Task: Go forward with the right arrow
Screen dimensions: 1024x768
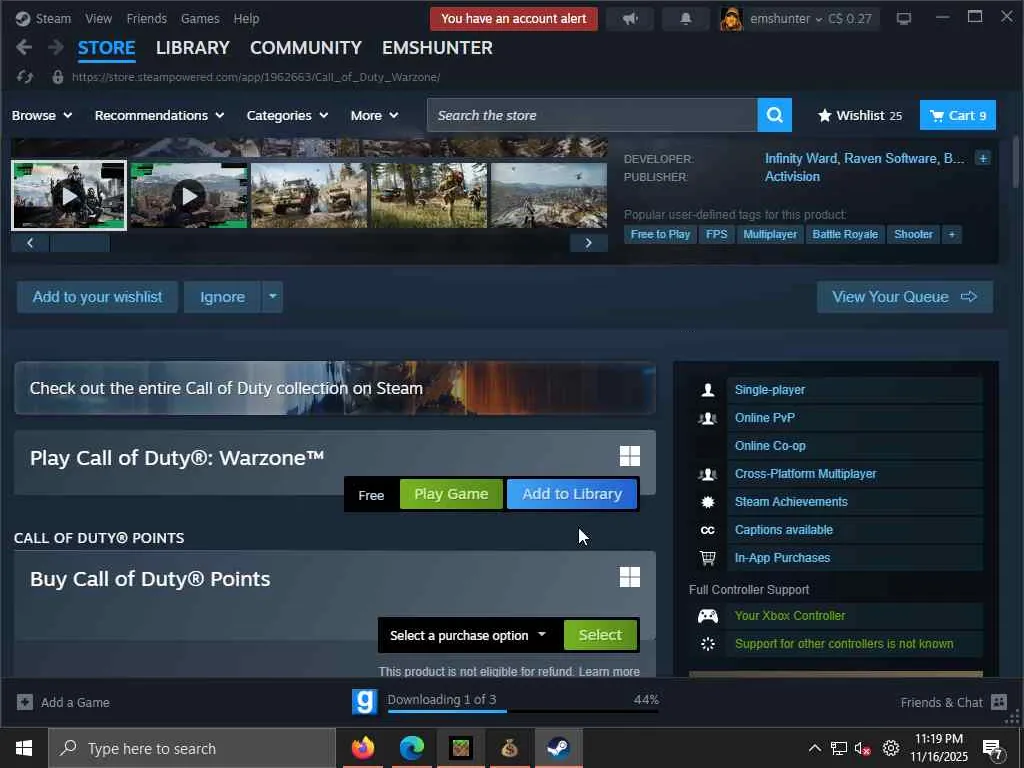Action: 56,48
